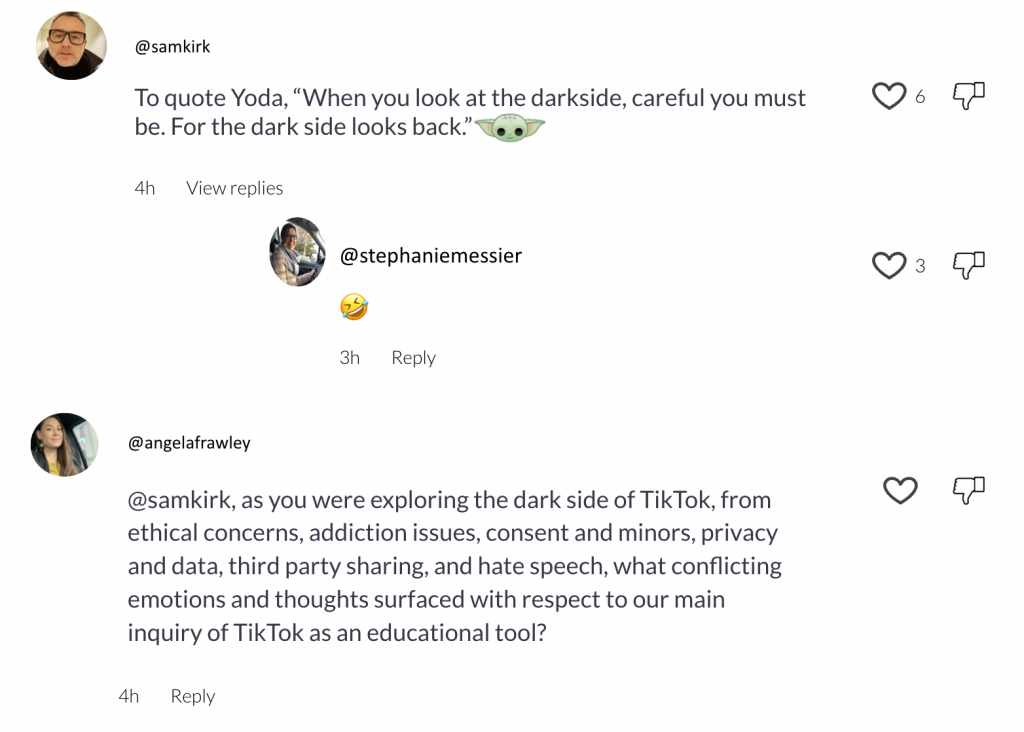Click the laughing emoji in the reply
Screen dimensions: 1024x732
(x=354, y=307)
